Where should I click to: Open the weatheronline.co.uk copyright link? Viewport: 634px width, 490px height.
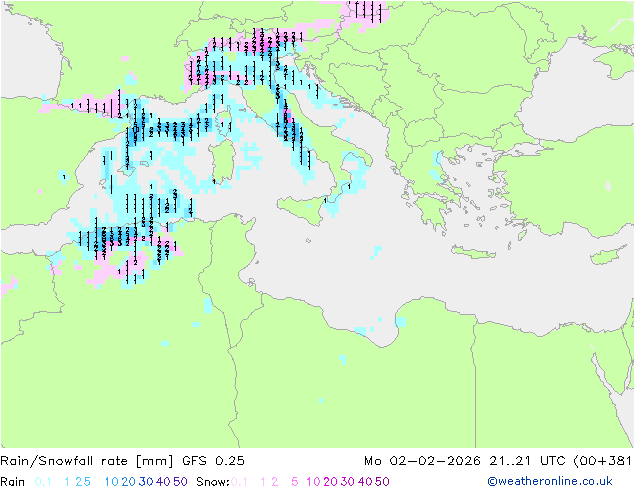click(x=550, y=481)
